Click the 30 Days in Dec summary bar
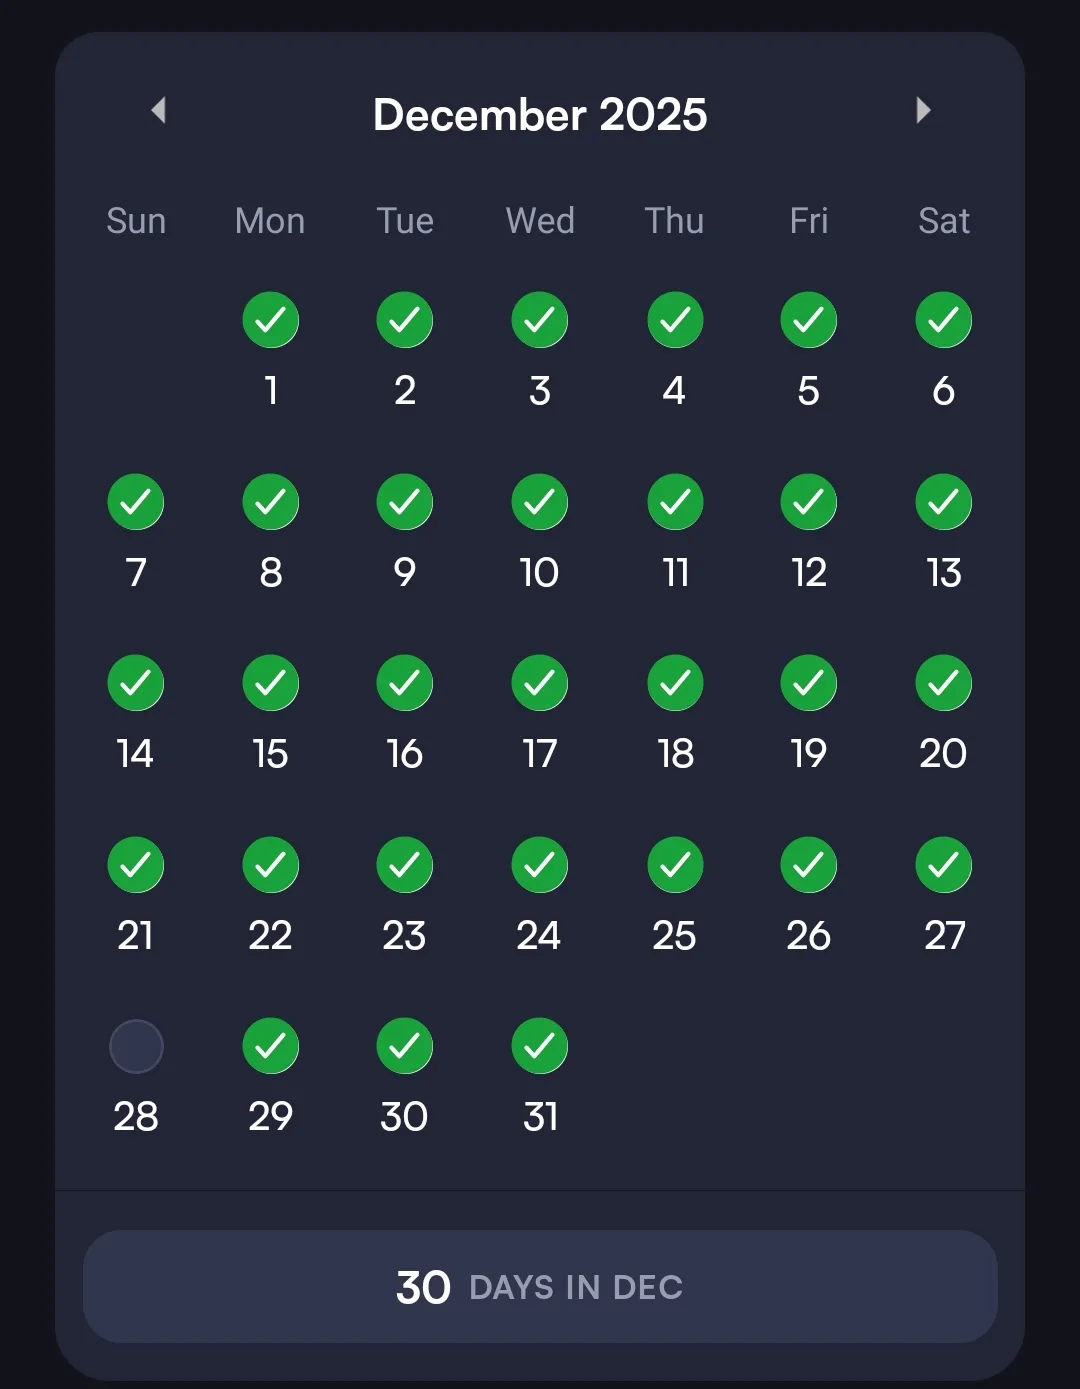 tap(540, 1286)
